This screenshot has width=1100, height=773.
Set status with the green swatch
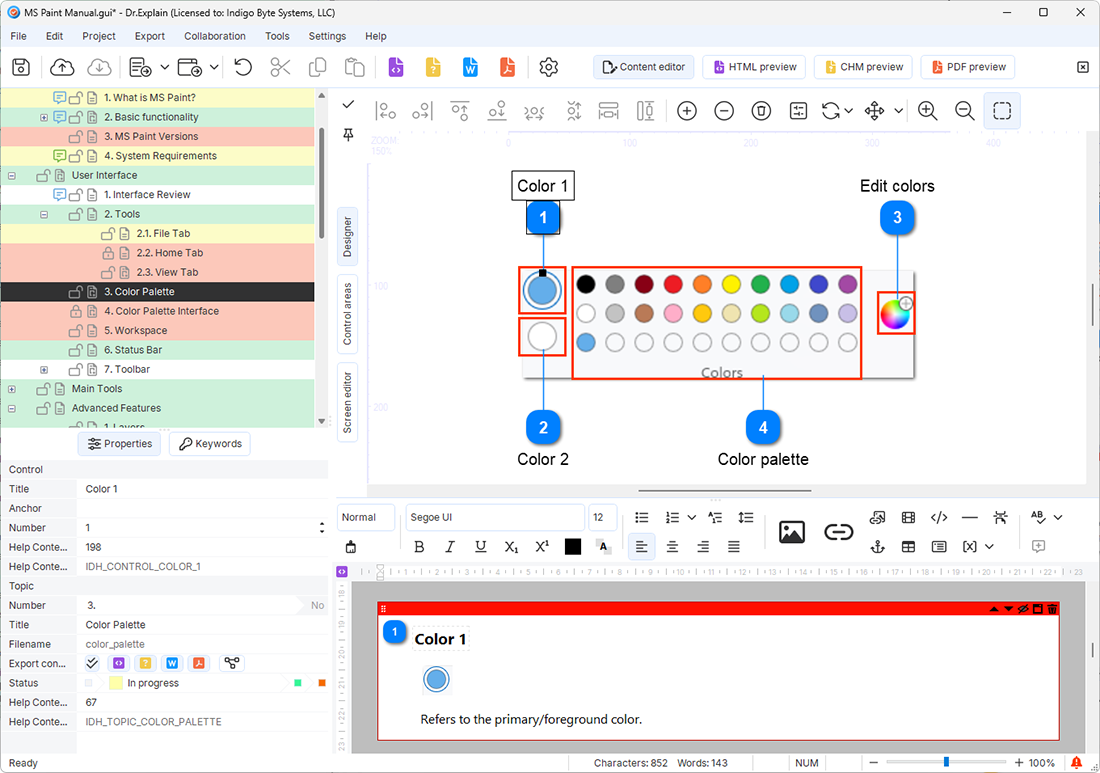click(x=297, y=683)
